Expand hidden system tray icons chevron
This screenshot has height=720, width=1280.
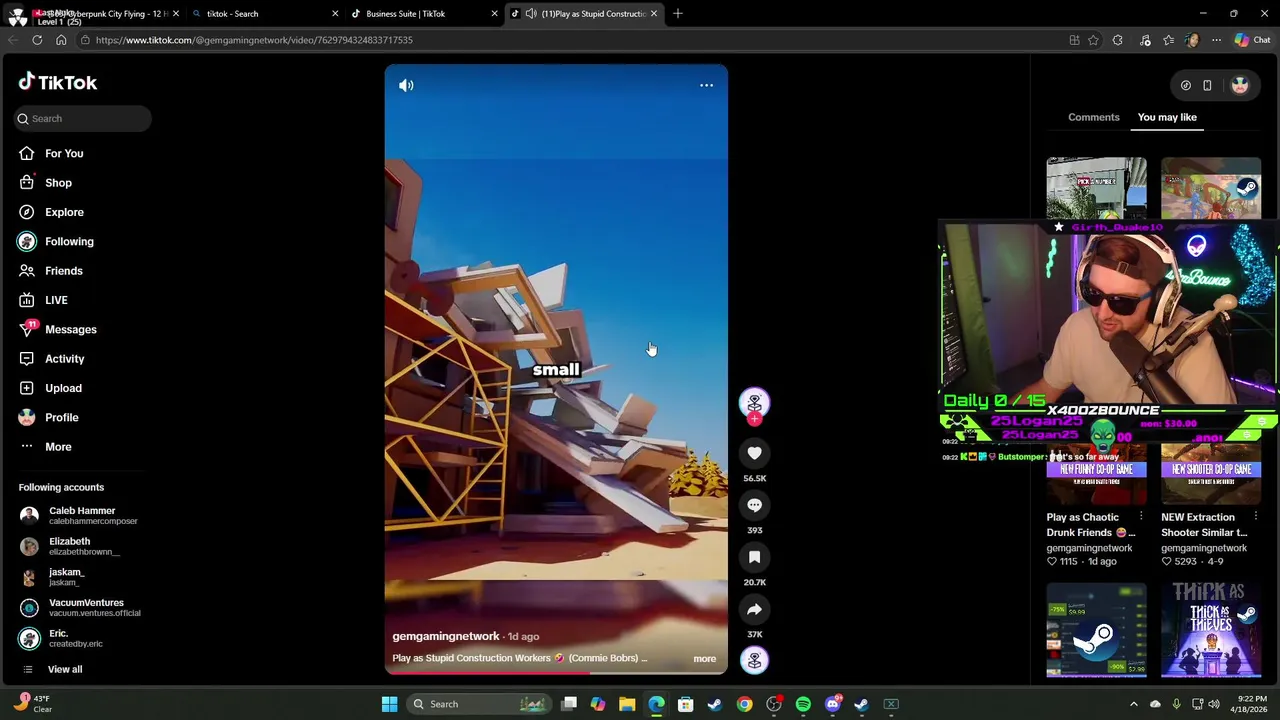coord(1133,704)
